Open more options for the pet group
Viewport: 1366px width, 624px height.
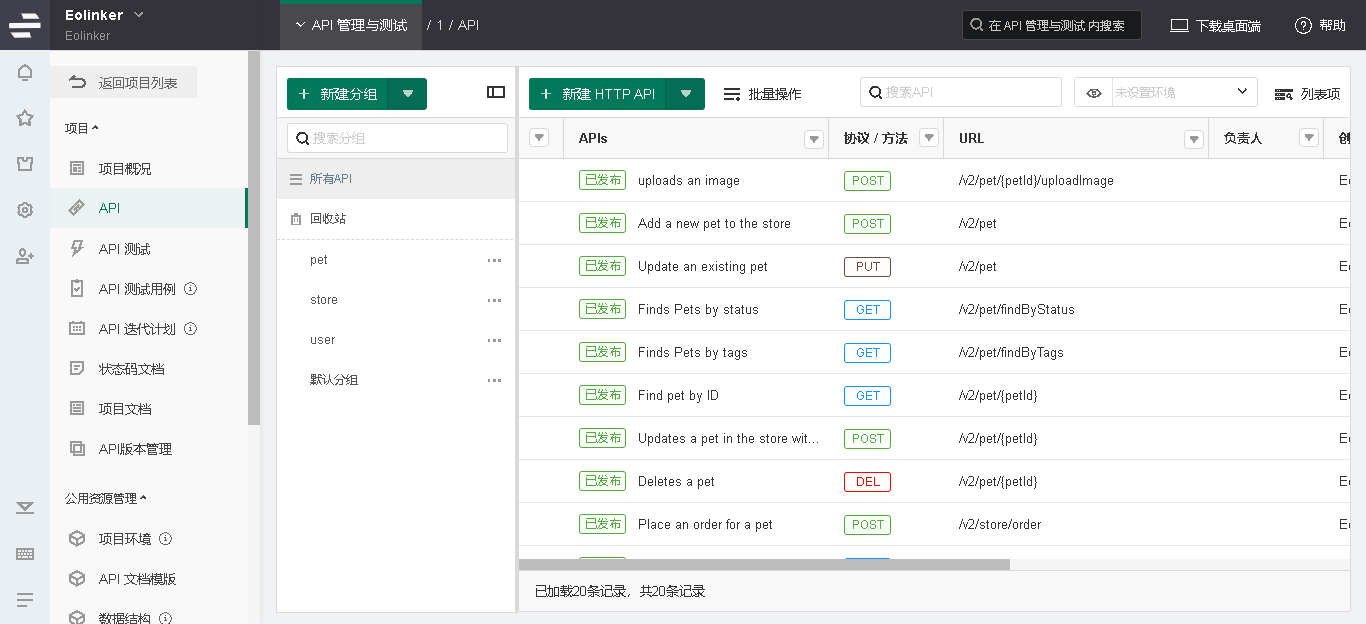[x=494, y=260]
